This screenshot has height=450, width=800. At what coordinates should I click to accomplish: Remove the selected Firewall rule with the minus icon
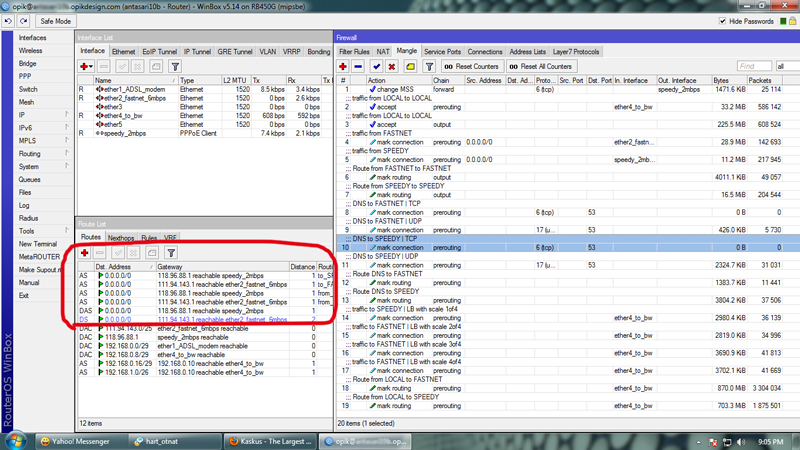click(359, 67)
